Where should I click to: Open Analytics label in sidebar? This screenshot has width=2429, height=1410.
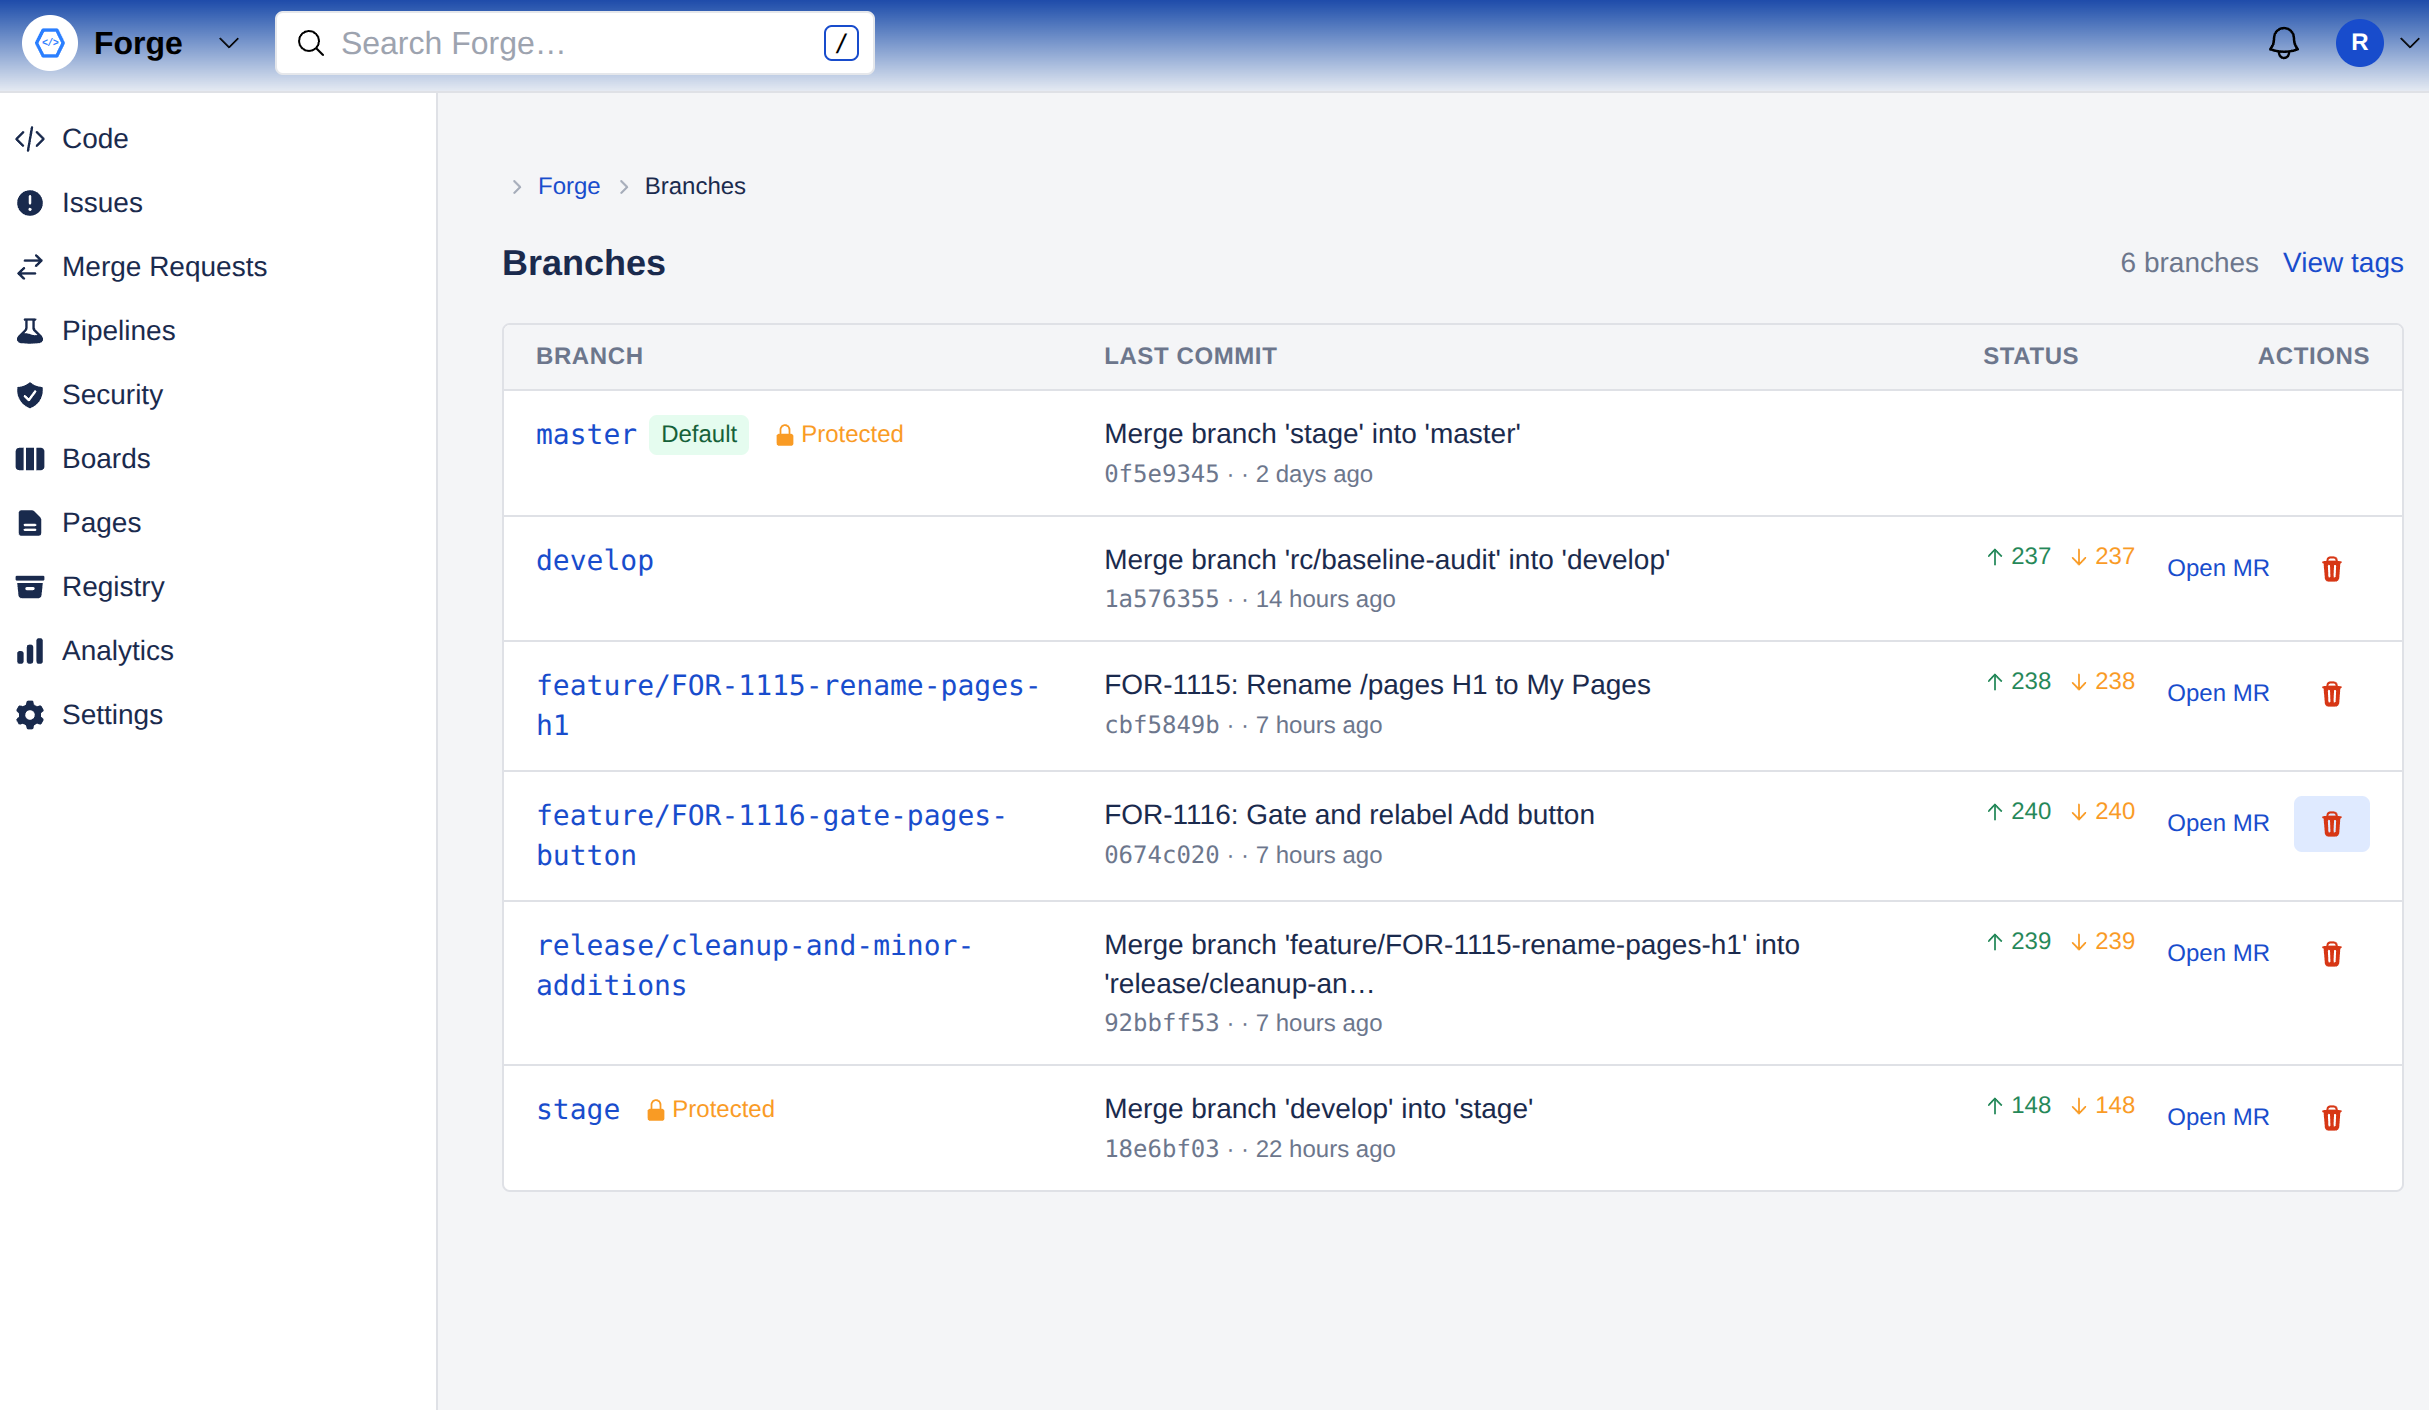tap(117, 651)
